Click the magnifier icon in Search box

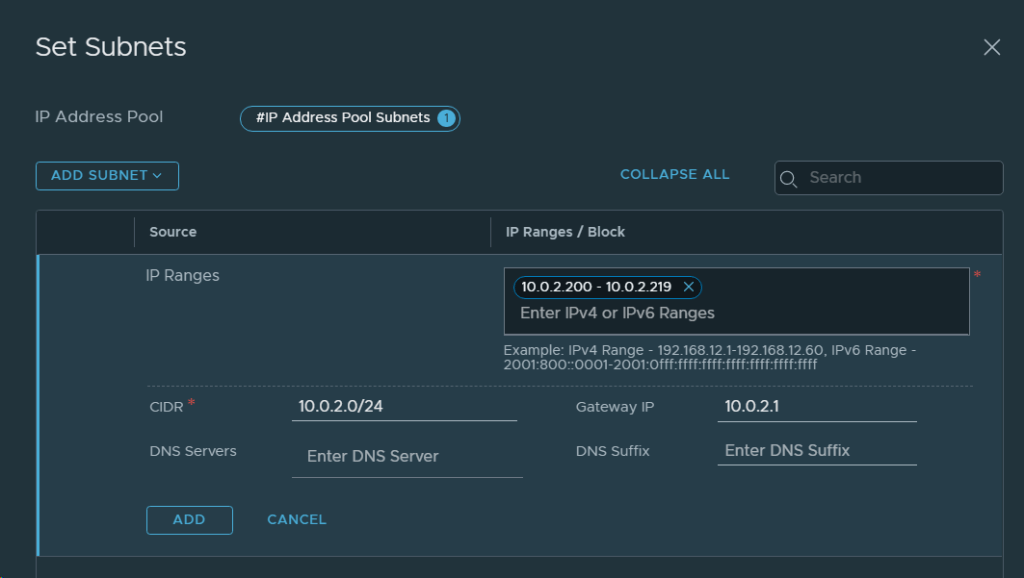click(788, 178)
